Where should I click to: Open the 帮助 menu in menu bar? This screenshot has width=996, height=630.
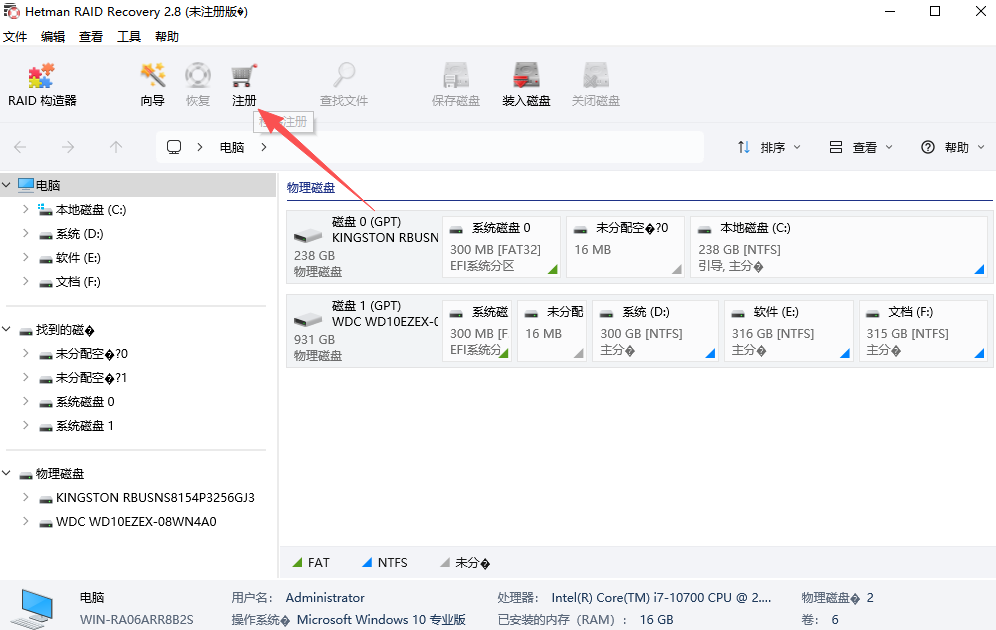pos(167,37)
